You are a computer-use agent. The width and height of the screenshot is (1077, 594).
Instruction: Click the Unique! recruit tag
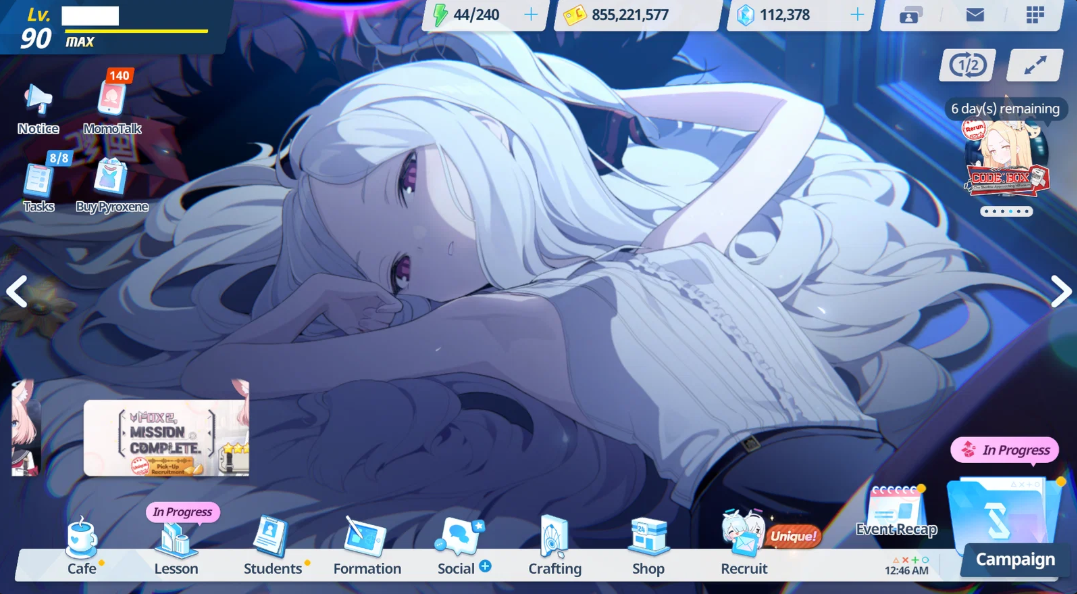click(x=794, y=536)
